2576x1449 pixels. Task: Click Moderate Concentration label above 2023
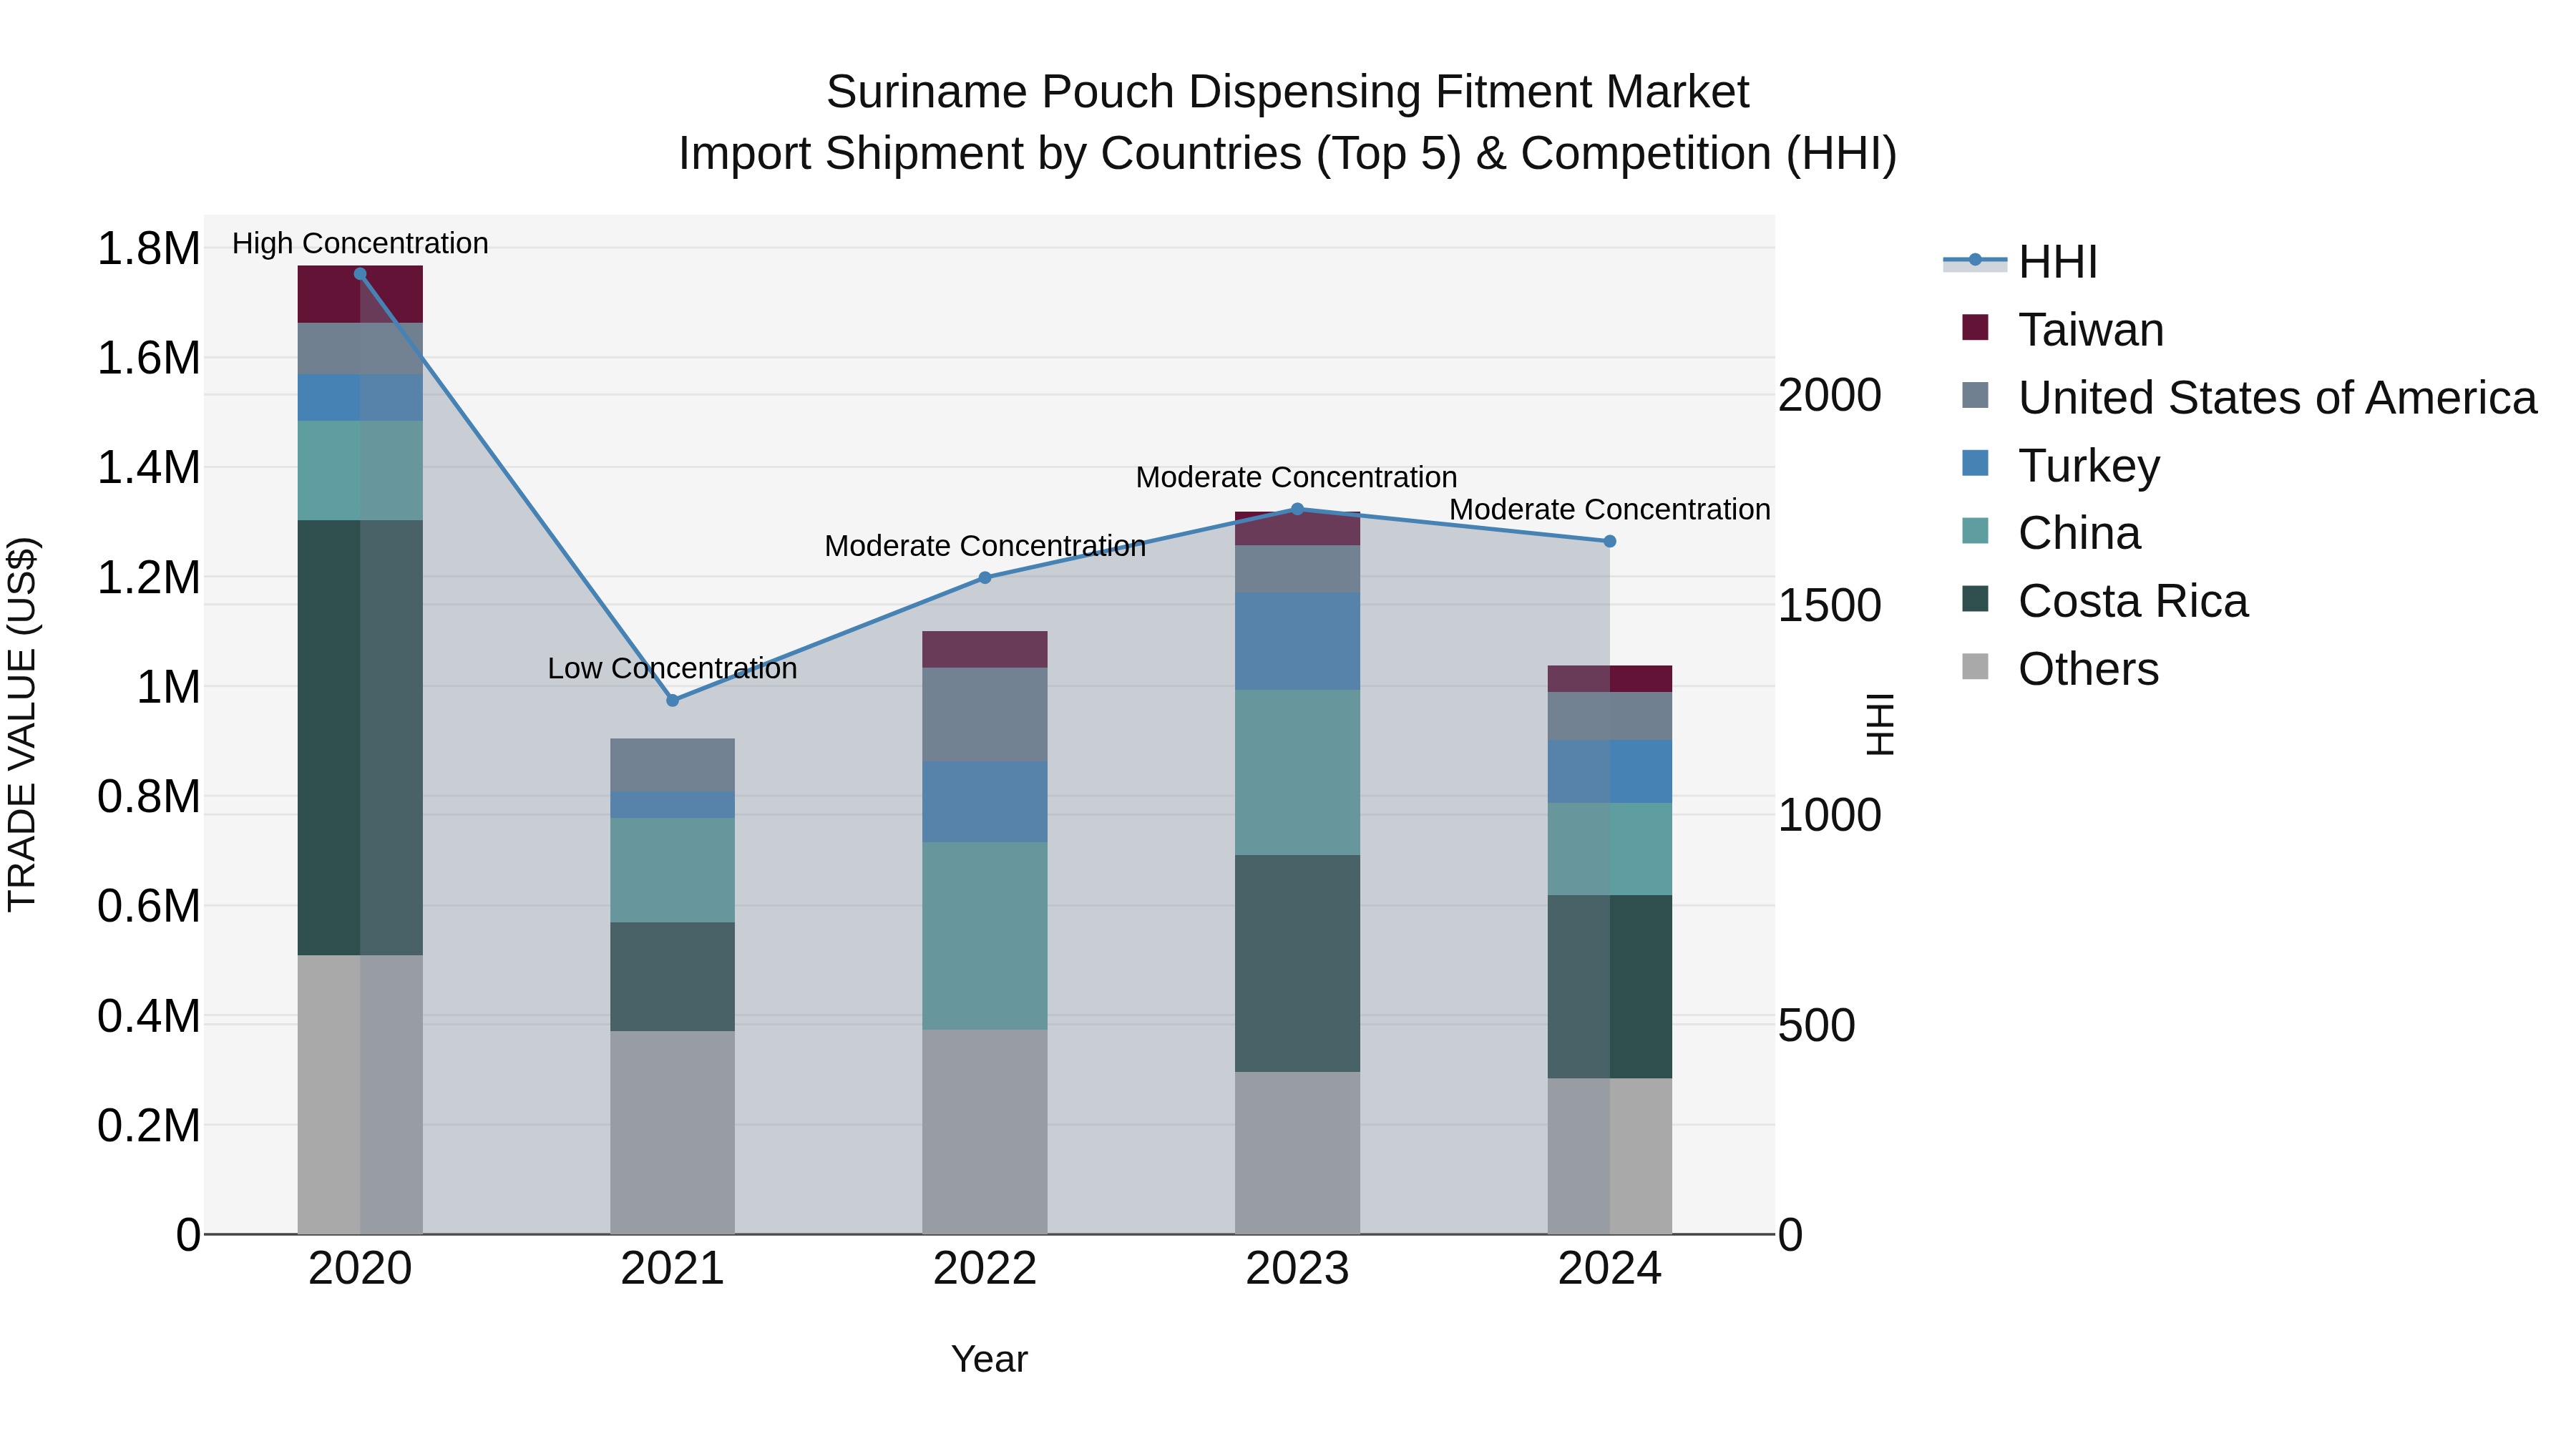[1297, 477]
